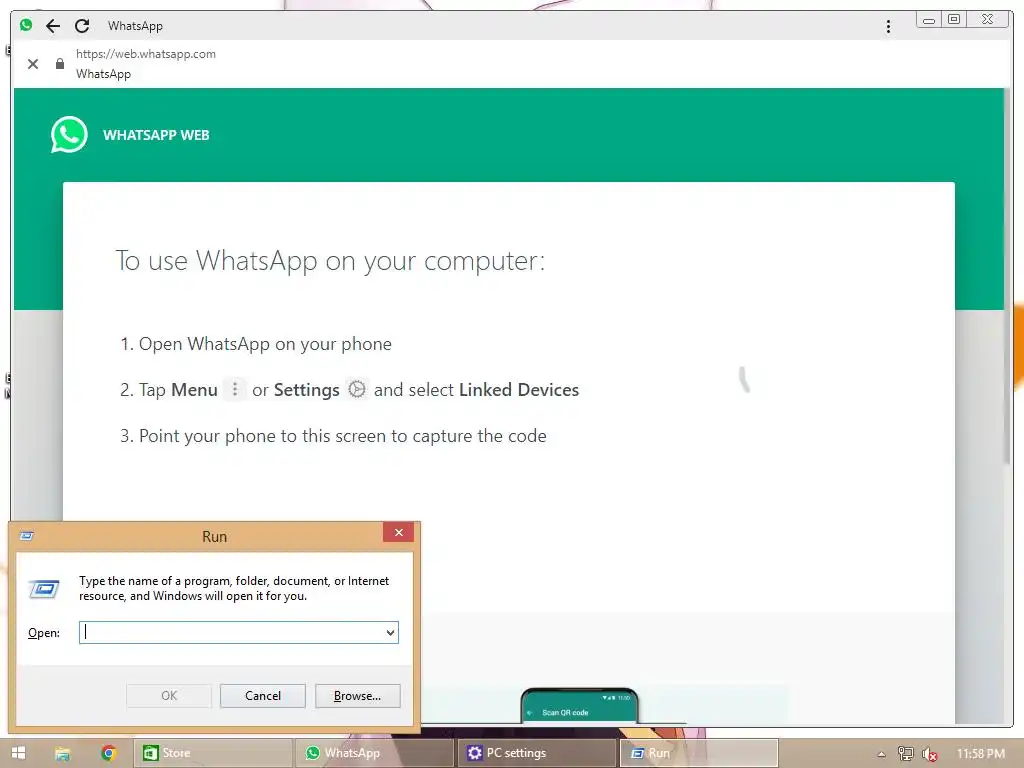Click the large Run program icon
Viewport: 1024px width, 768px height.
(x=44, y=588)
